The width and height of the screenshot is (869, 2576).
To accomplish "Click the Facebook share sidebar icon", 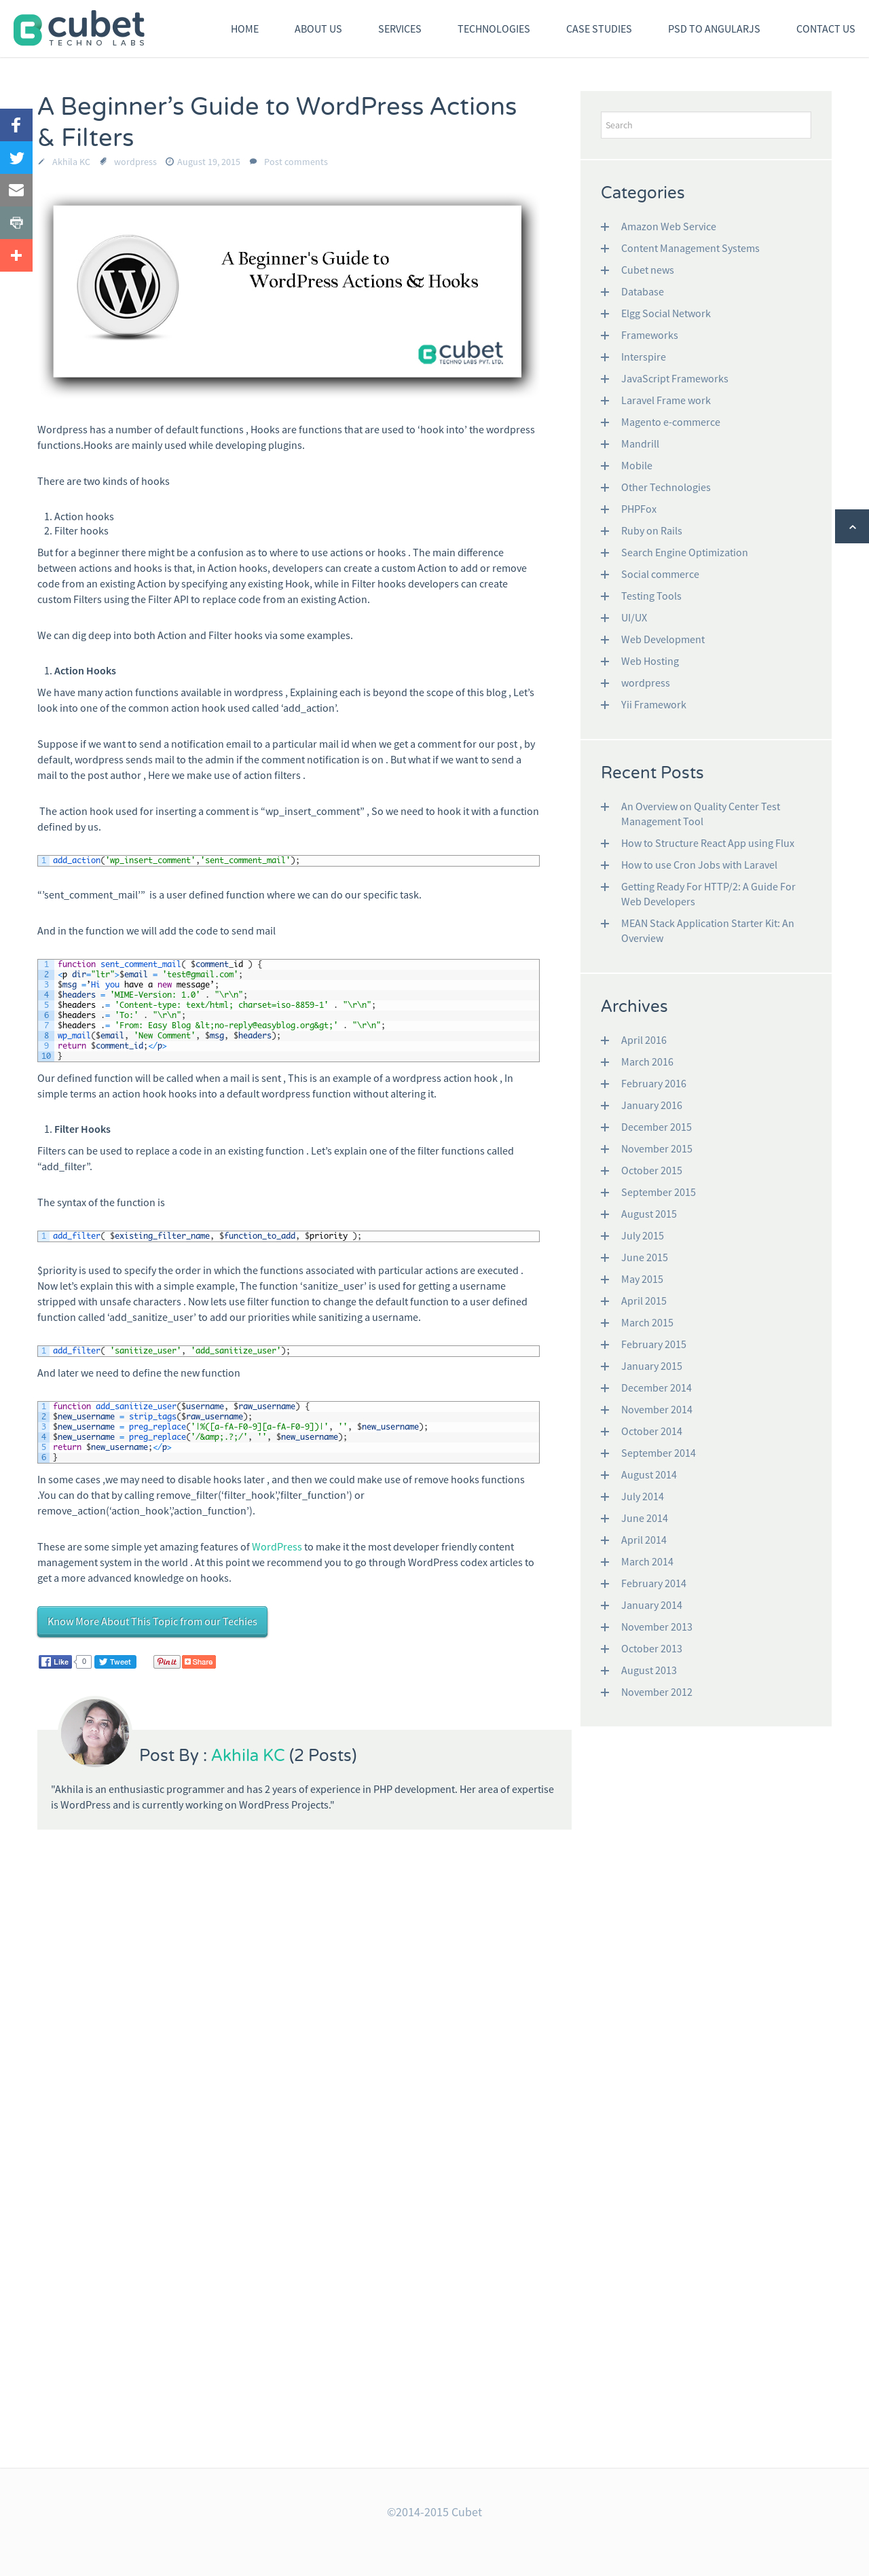I will tap(16, 125).
